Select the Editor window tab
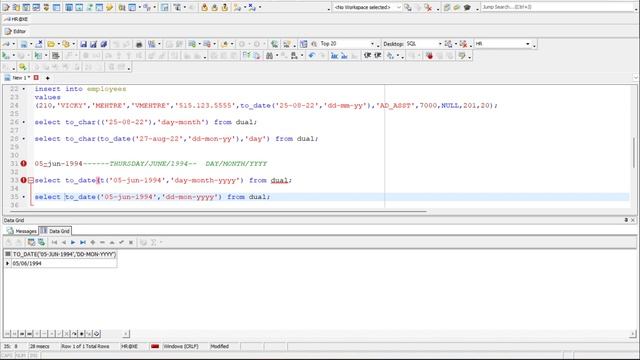 click(x=16, y=31)
